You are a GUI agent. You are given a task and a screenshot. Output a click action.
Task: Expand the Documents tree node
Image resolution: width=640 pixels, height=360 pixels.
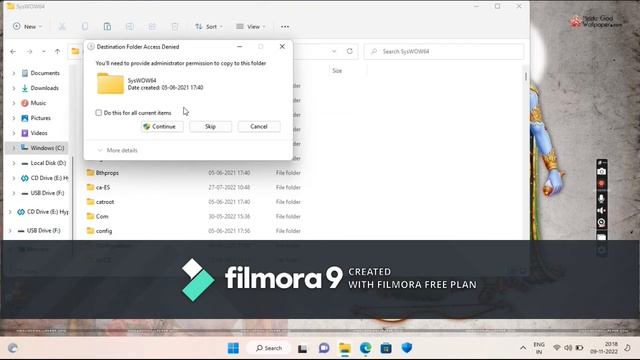pyautogui.click(x=13, y=73)
